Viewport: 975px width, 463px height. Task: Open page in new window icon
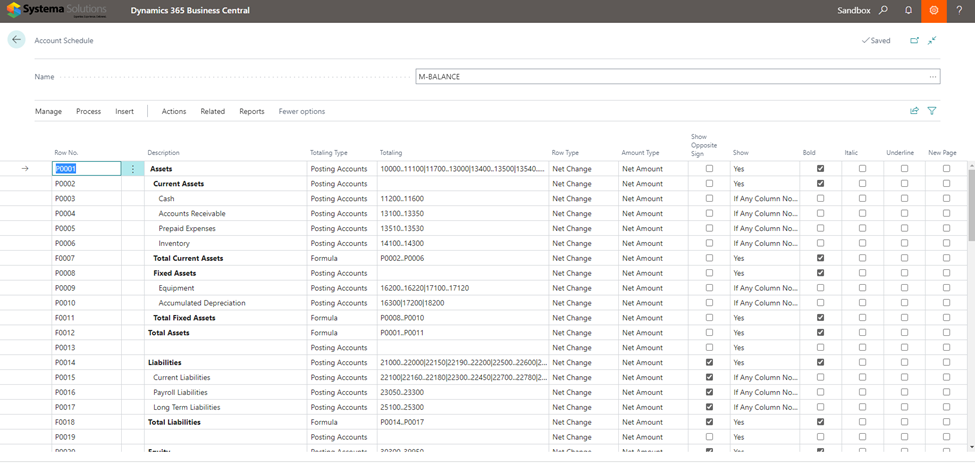click(914, 41)
